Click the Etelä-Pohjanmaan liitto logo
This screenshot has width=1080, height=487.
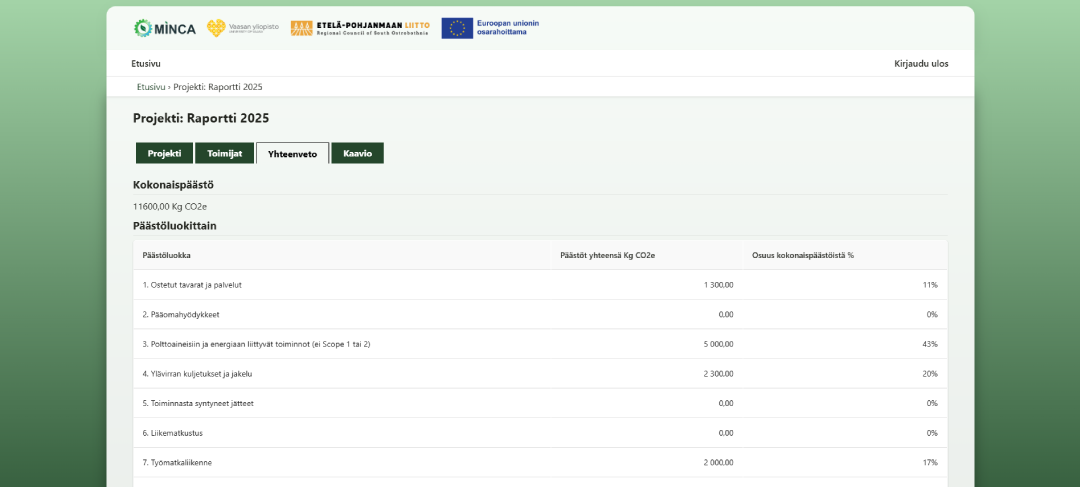coord(360,28)
